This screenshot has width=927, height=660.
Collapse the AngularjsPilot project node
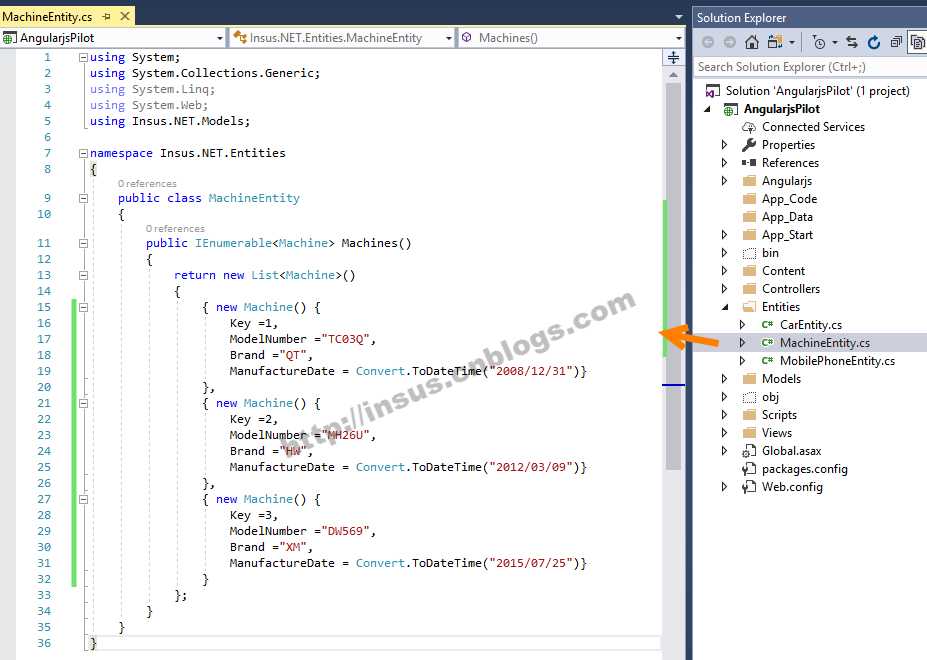(x=707, y=109)
